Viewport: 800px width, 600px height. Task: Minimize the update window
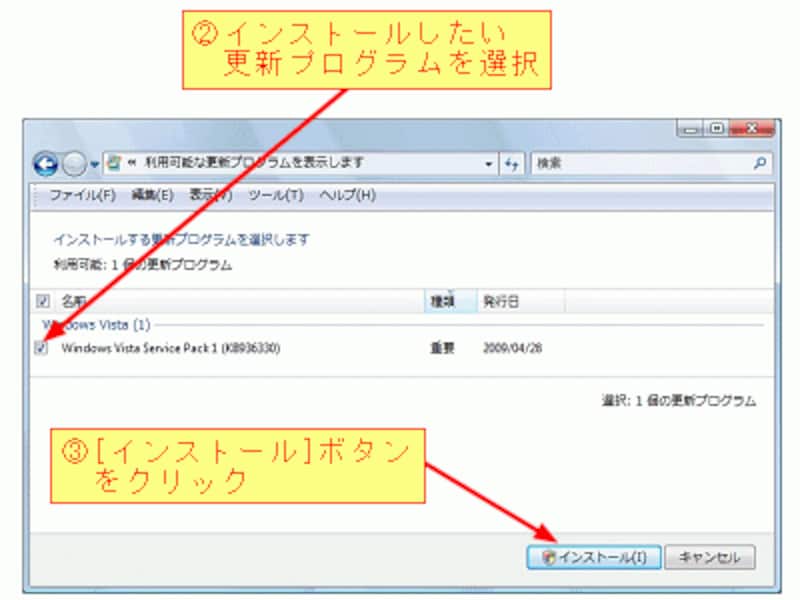point(690,129)
